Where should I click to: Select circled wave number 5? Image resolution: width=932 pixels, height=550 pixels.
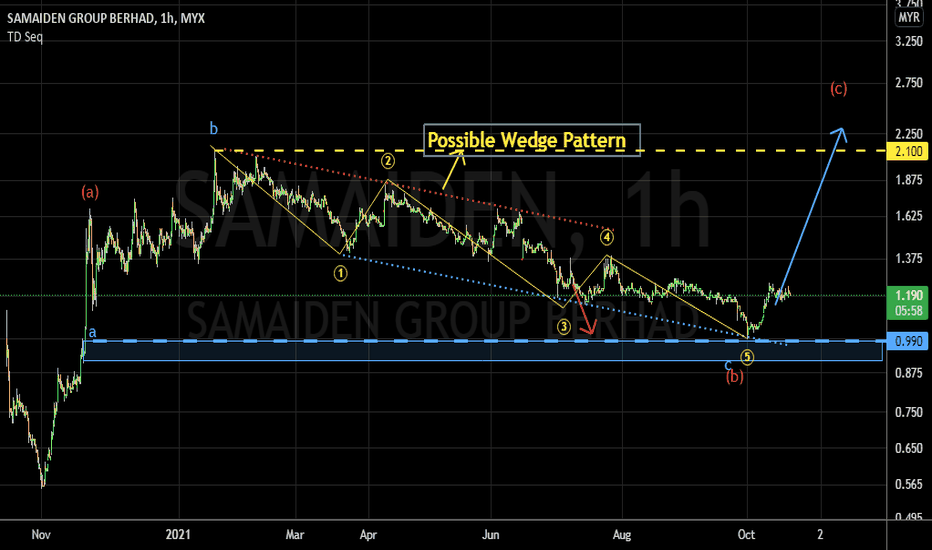pyautogui.click(x=747, y=357)
